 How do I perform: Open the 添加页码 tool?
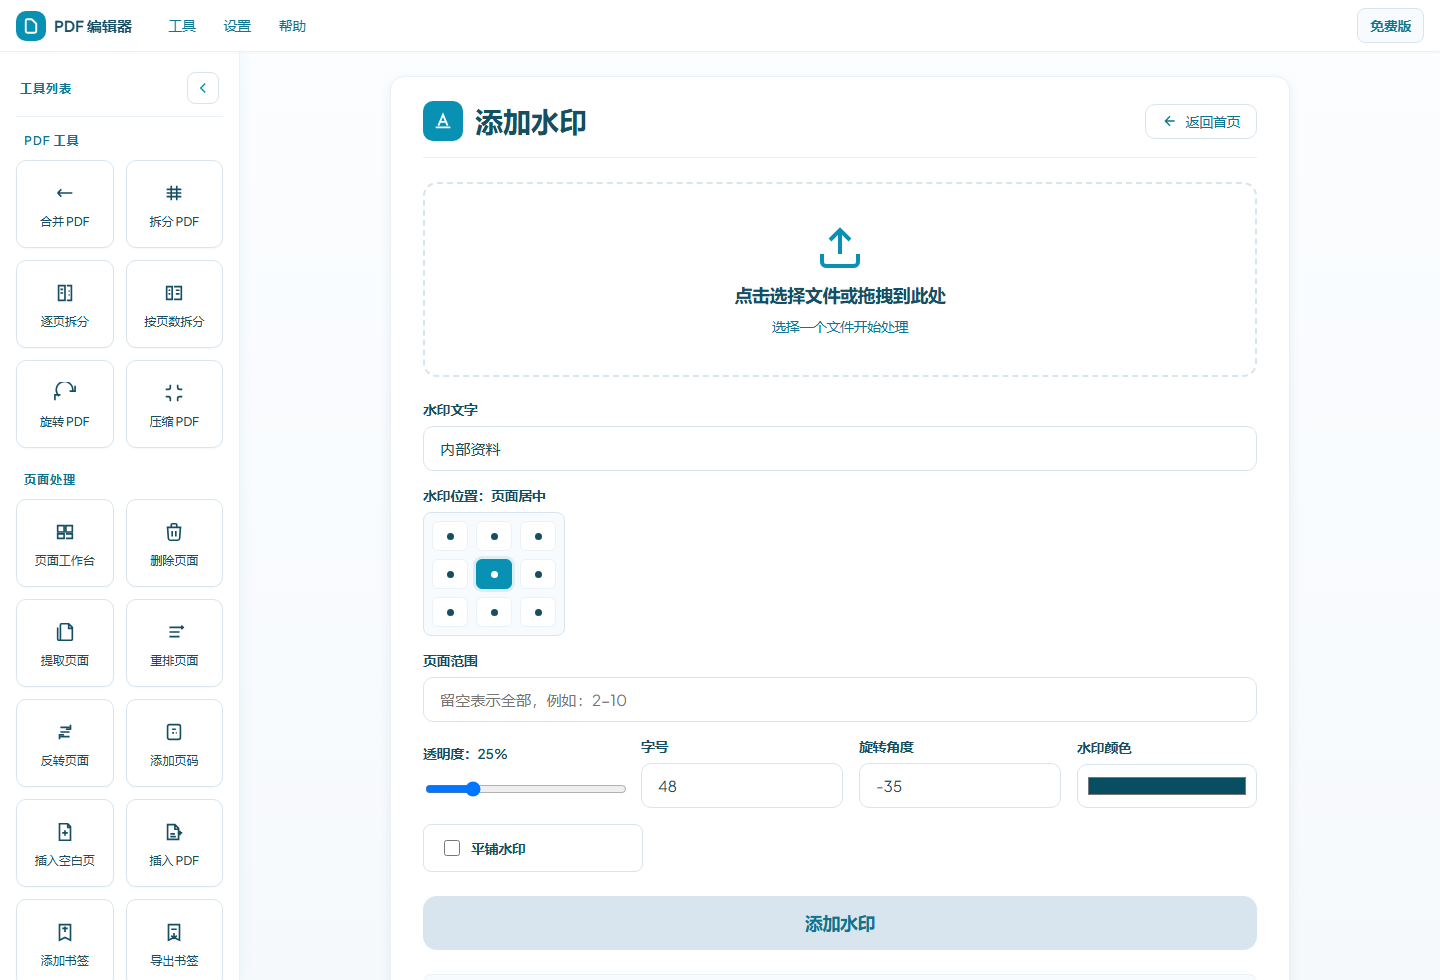(174, 743)
